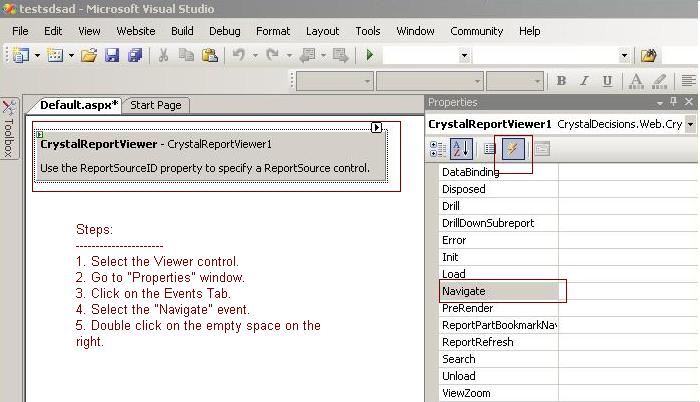The image size is (700, 402).
Task: Open the CrystalReportViewer smart tag arrow
Action: point(376,128)
